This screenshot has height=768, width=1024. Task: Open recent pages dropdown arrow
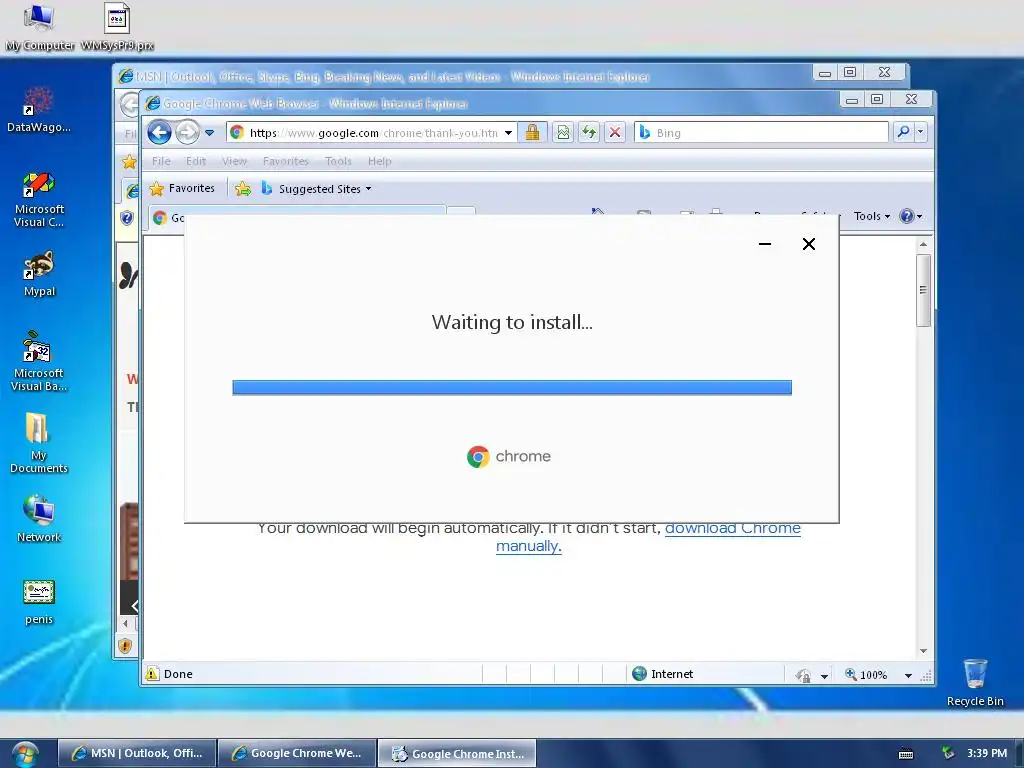(210, 133)
